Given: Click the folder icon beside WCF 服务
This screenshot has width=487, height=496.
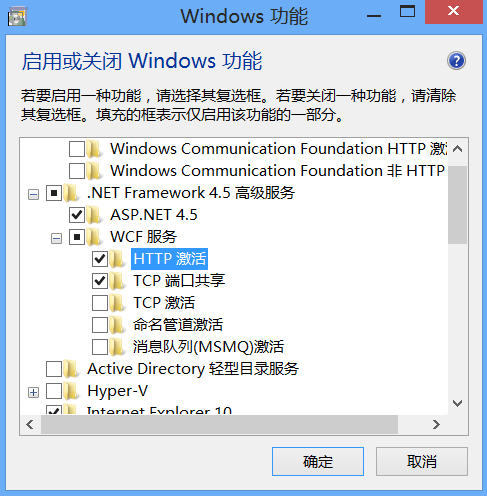Looking at the screenshot, I should click(x=94, y=237).
